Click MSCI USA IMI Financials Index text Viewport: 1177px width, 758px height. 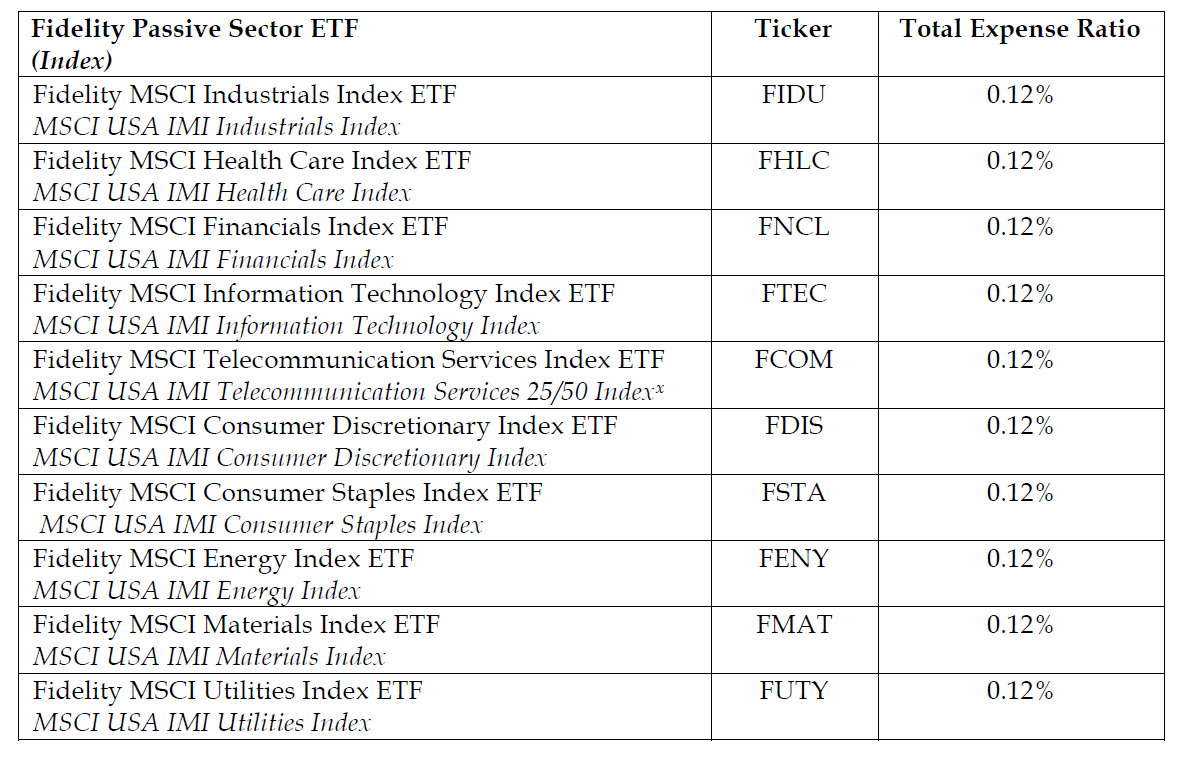(x=213, y=260)
